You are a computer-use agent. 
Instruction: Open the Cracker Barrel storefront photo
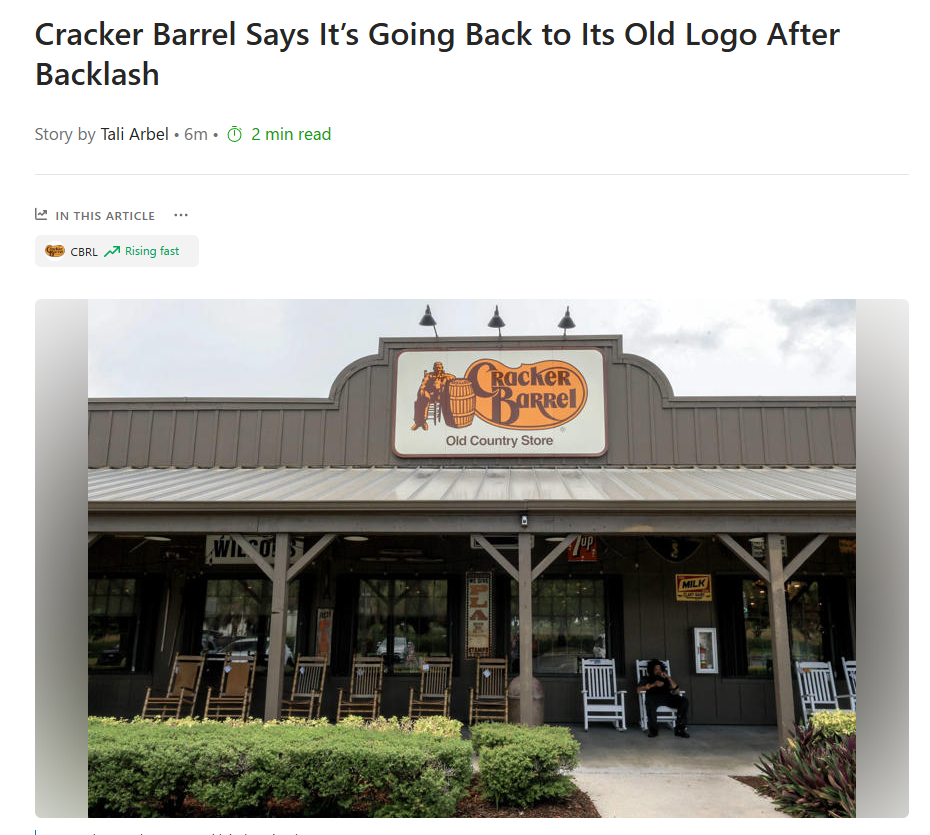point(472,558)
